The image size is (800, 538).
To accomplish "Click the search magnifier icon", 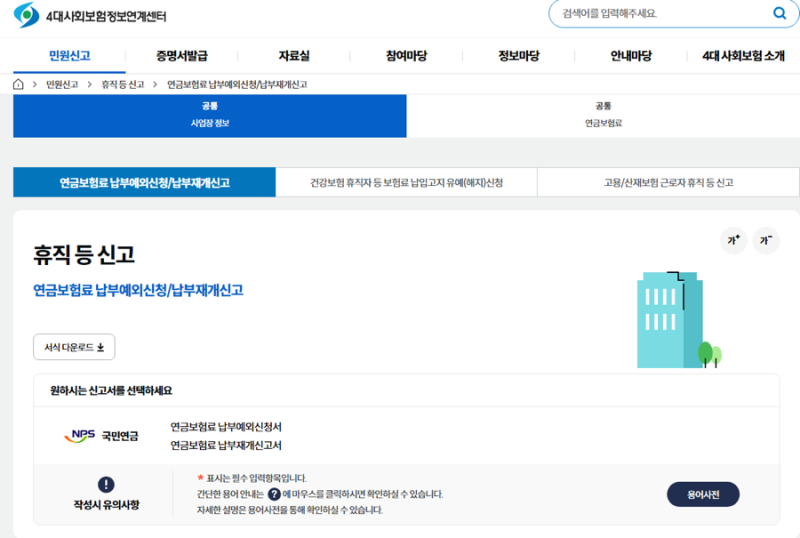I will (x=779, y=13).
